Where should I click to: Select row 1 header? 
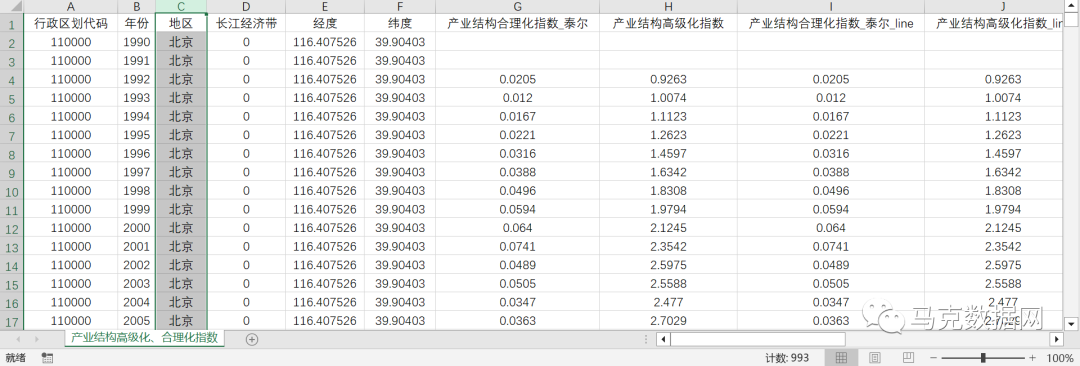[x=12, y=23]
